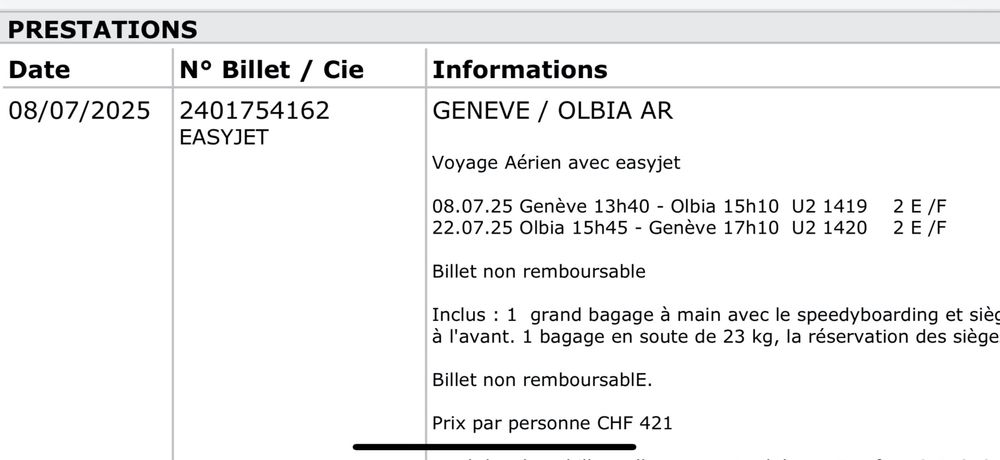Click the Informations column header

[x=520, y=70]
